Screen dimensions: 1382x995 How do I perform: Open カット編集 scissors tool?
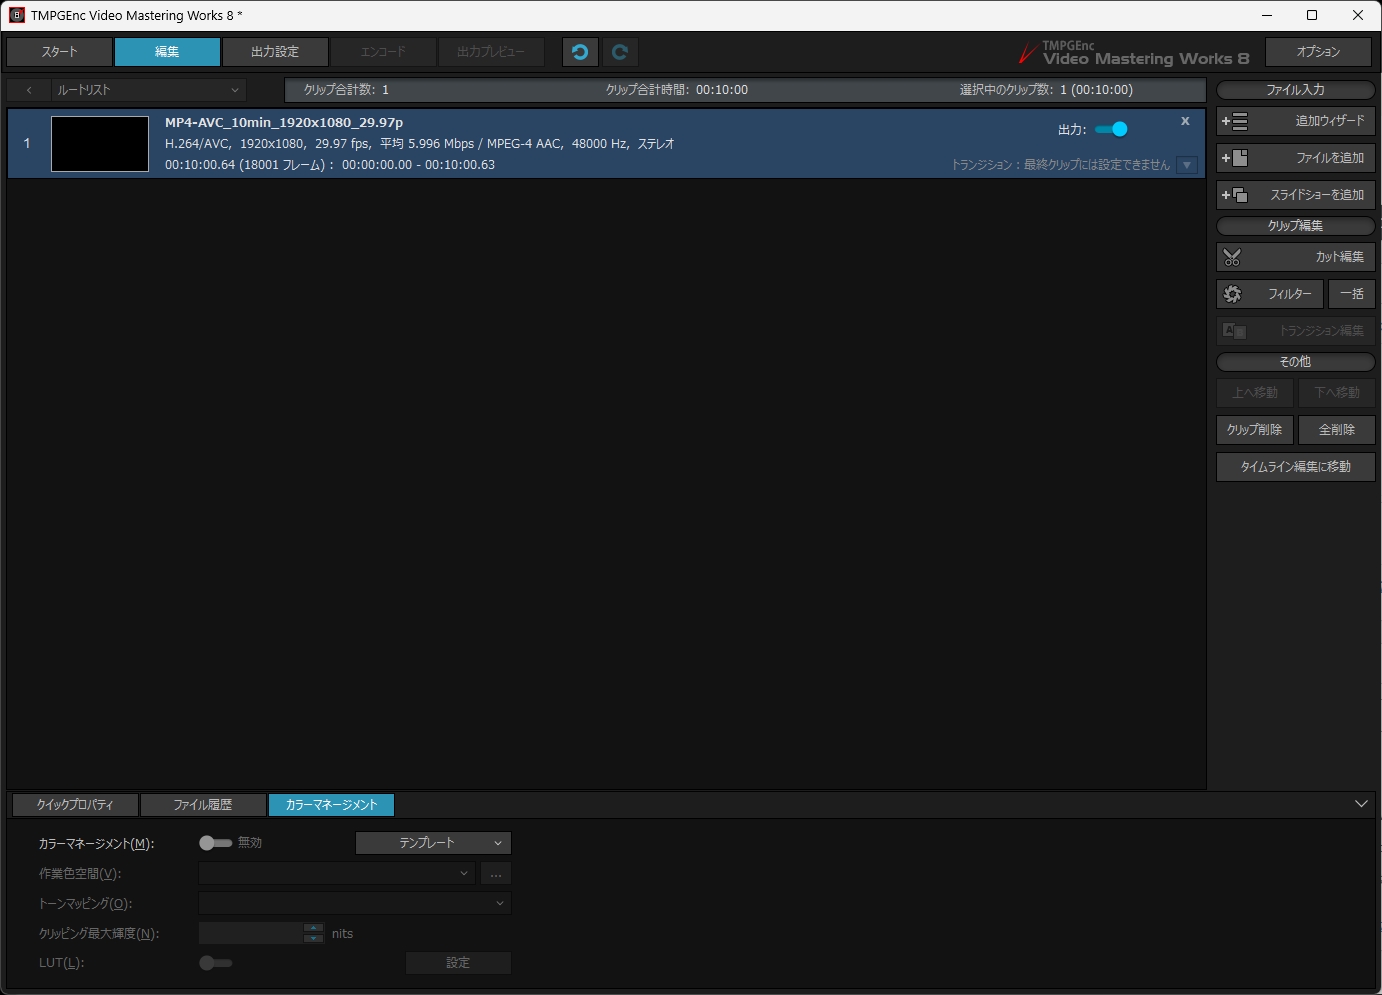[x=1295, y=257]
